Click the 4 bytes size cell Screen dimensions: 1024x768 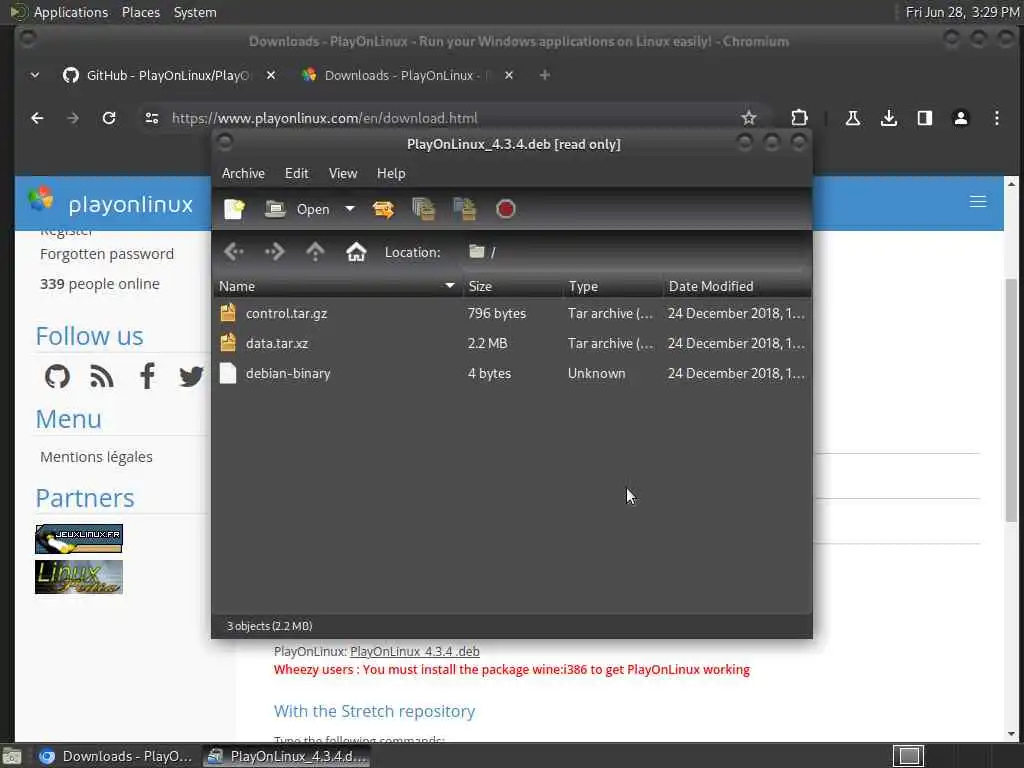pos(489,374)
